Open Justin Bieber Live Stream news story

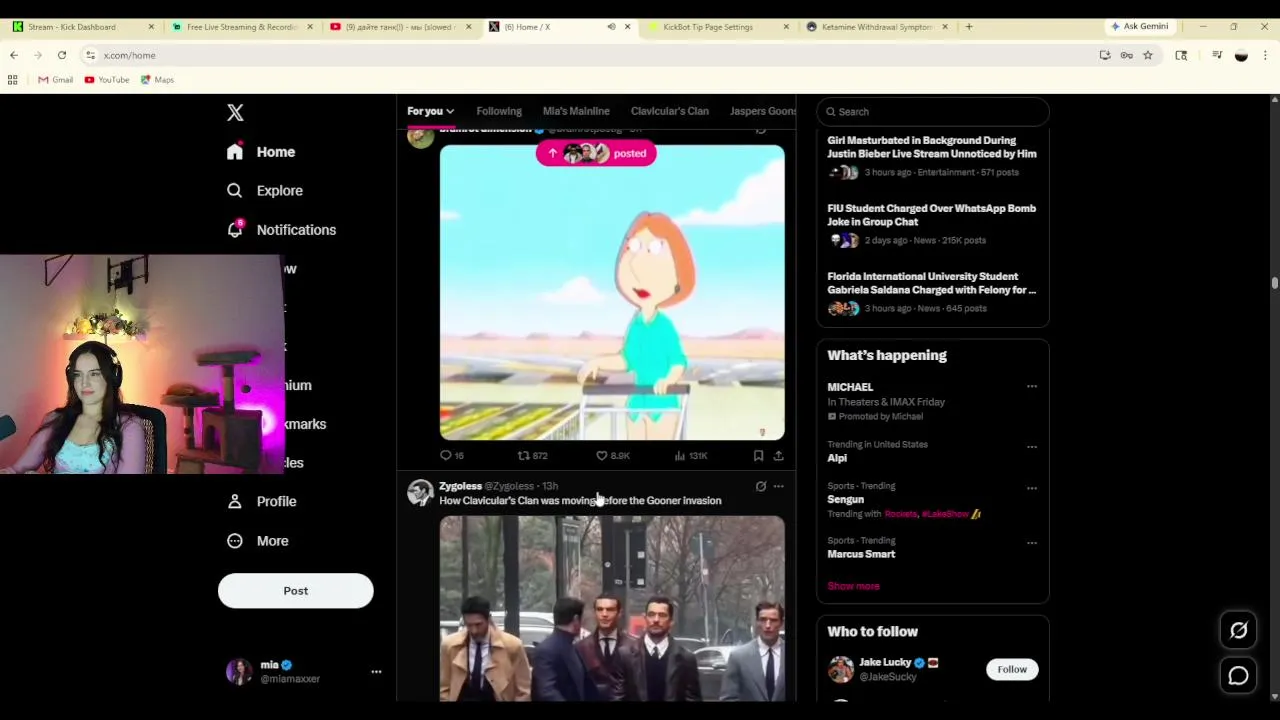(931, 147)
